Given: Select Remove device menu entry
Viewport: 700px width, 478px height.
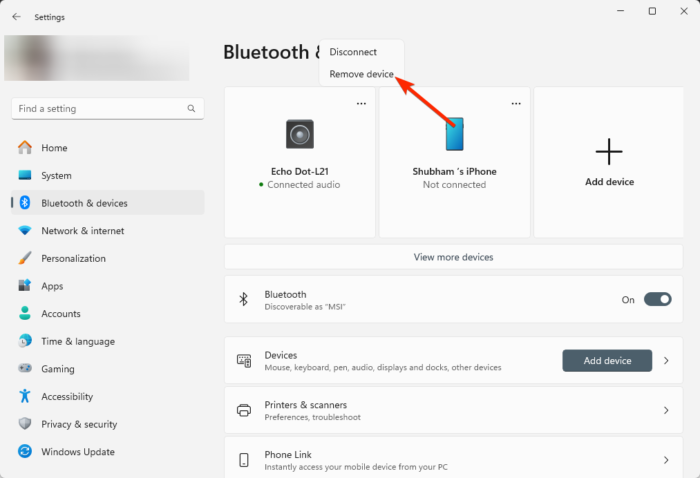Looking at the screenshot, I should click(361, 74).
